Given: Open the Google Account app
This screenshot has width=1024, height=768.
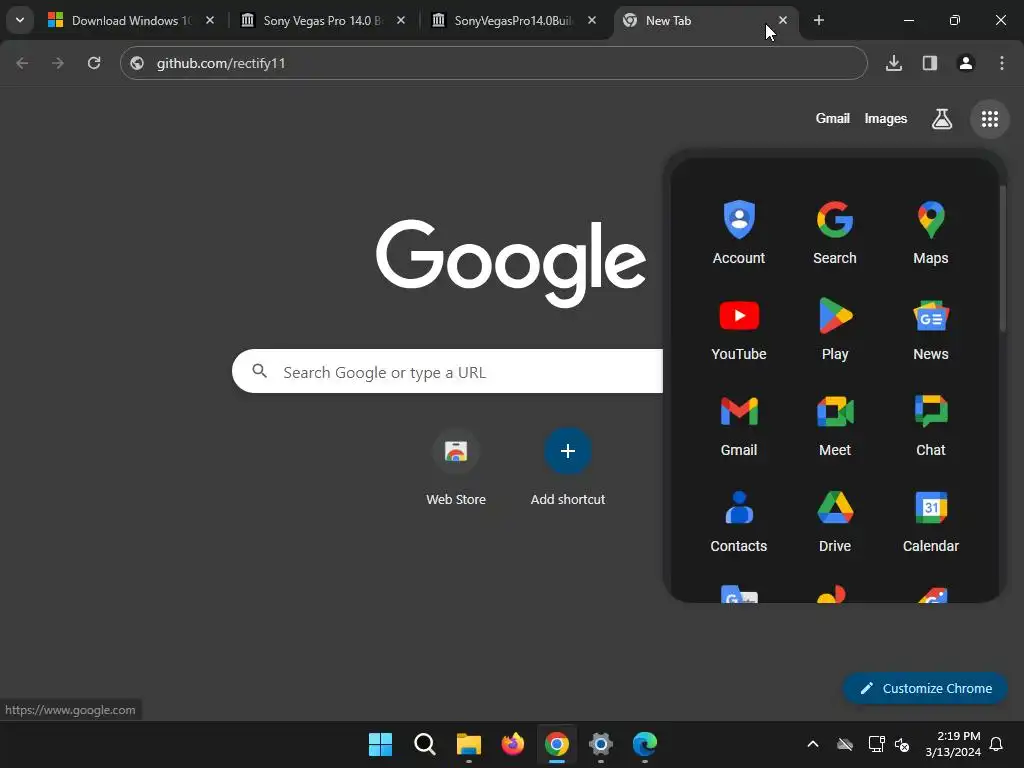Looking at the screenshot, I should pyautogui.click(x=739, y=231).
